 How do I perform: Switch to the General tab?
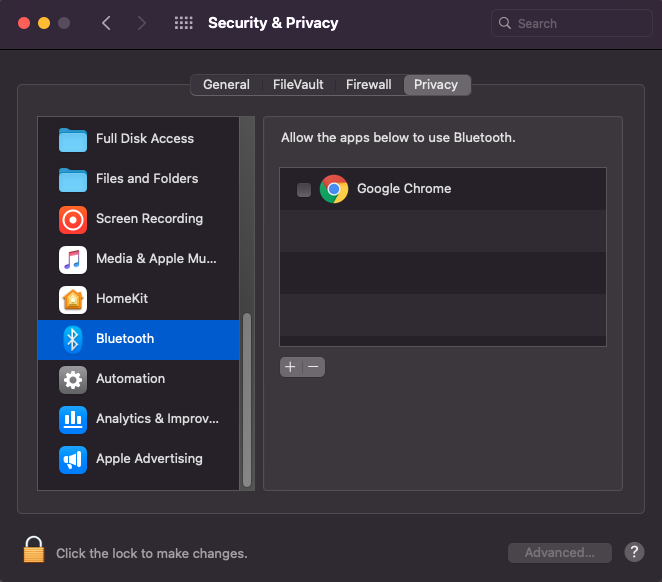(x=226, y=84)
